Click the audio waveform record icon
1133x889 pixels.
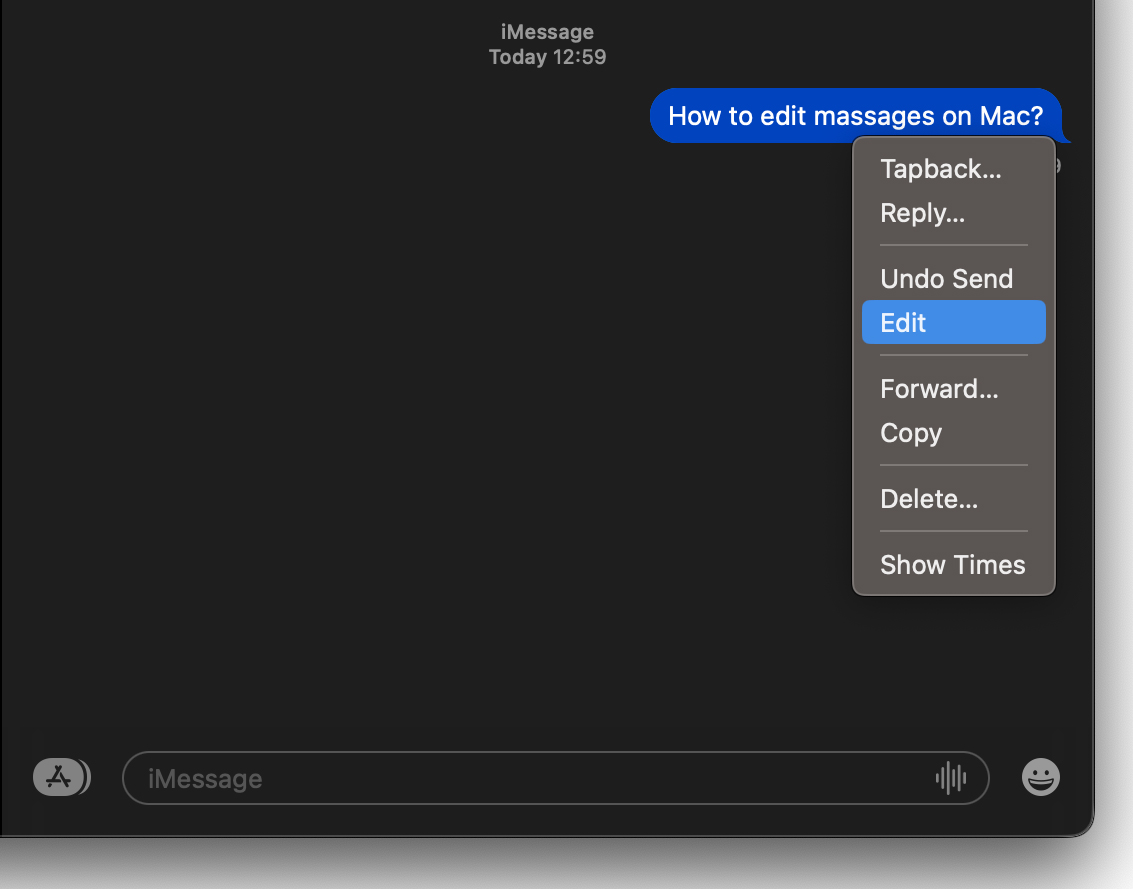950,777
